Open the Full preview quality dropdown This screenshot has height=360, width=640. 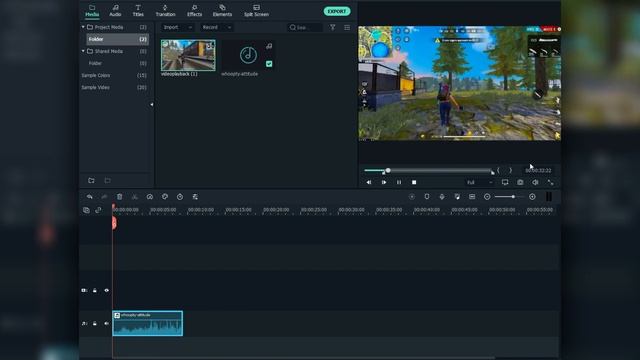pos(480,182)
